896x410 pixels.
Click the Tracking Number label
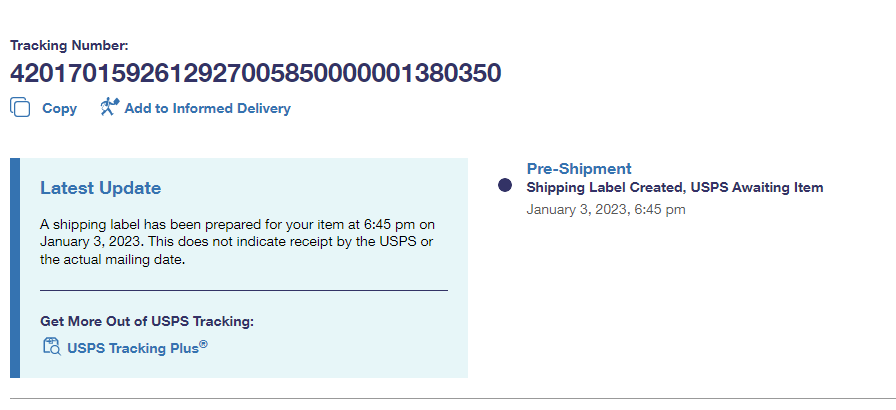coord(69,45)
